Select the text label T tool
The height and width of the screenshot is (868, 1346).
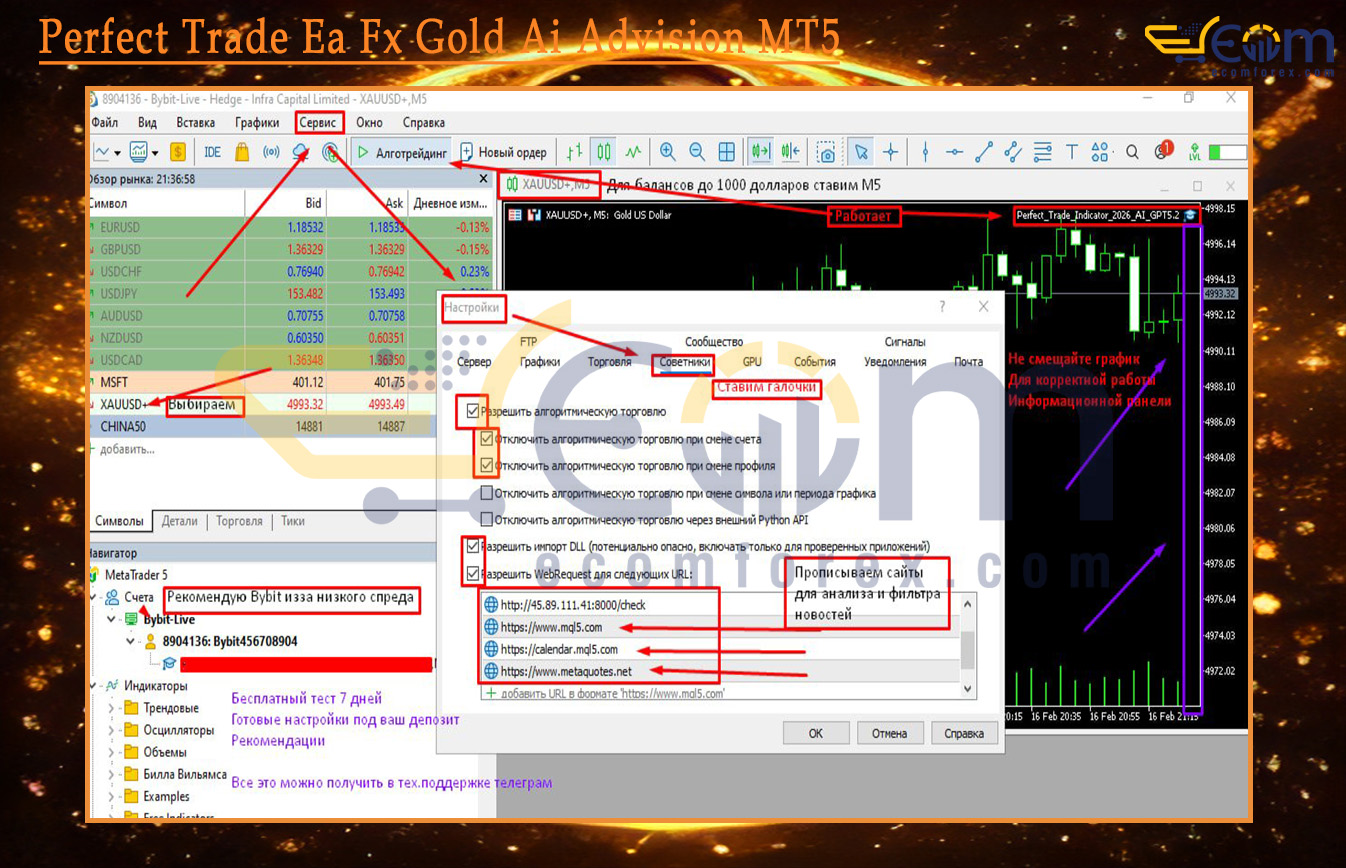click(1071, 152)
